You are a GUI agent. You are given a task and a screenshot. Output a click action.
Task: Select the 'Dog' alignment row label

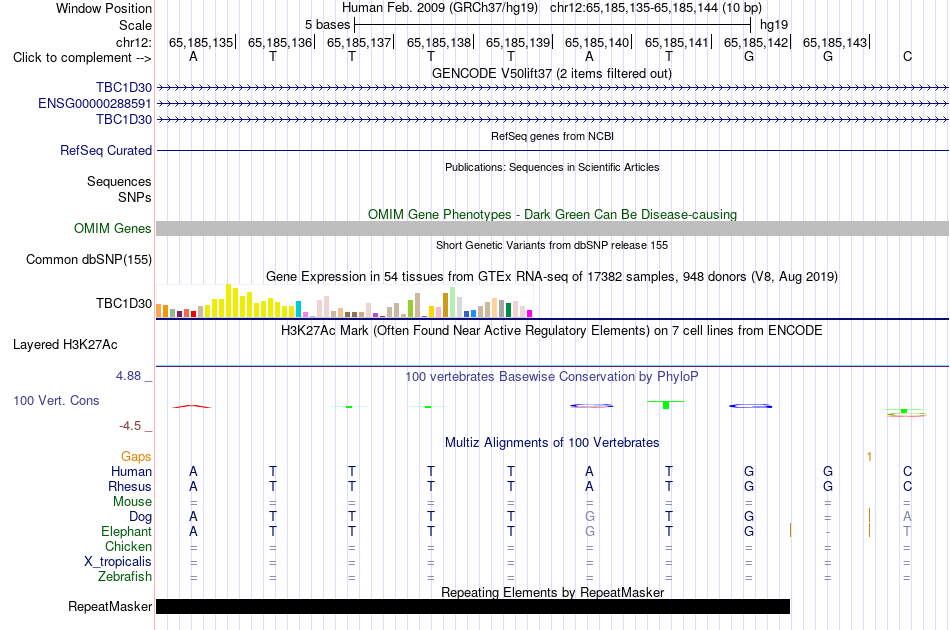140,517
